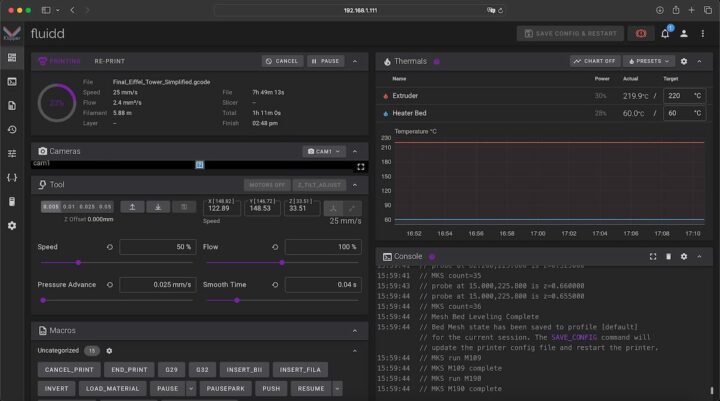Viewport: 720px width, 401px height.
Task: Run the LOAD_MATERIAL macro
Action: (x=112, y=388)
